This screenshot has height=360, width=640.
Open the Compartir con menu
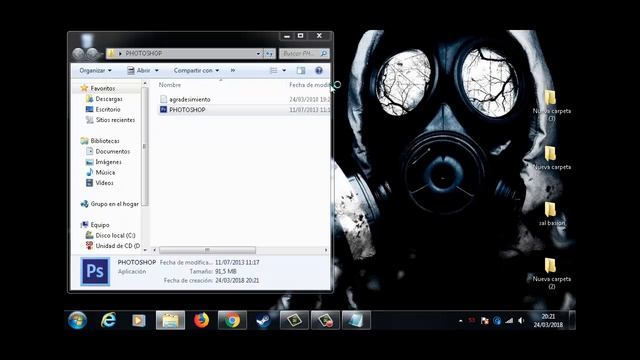[196, 71]
